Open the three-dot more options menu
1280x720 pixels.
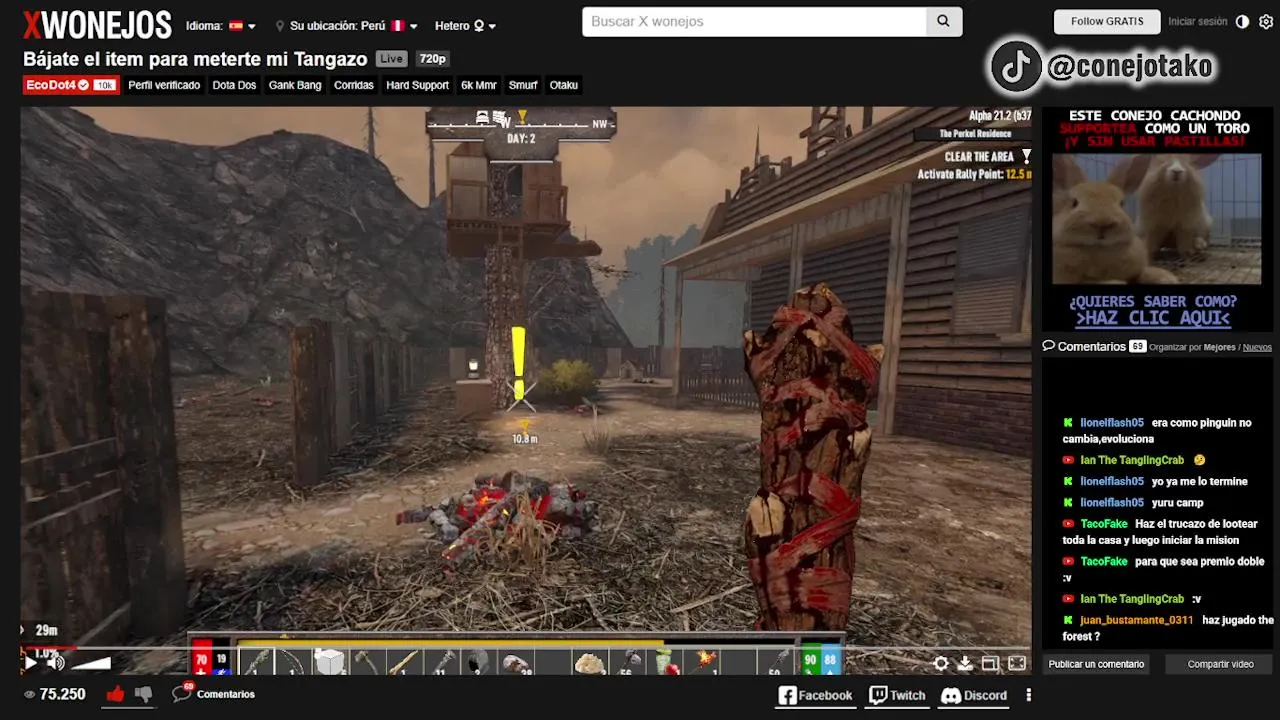[1028, 695]
